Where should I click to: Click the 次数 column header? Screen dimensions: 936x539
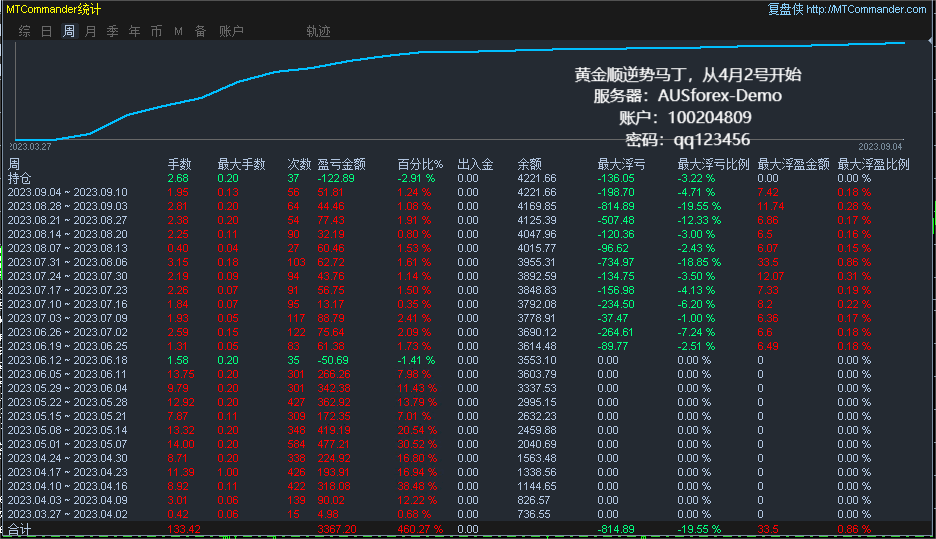(299, 164)
